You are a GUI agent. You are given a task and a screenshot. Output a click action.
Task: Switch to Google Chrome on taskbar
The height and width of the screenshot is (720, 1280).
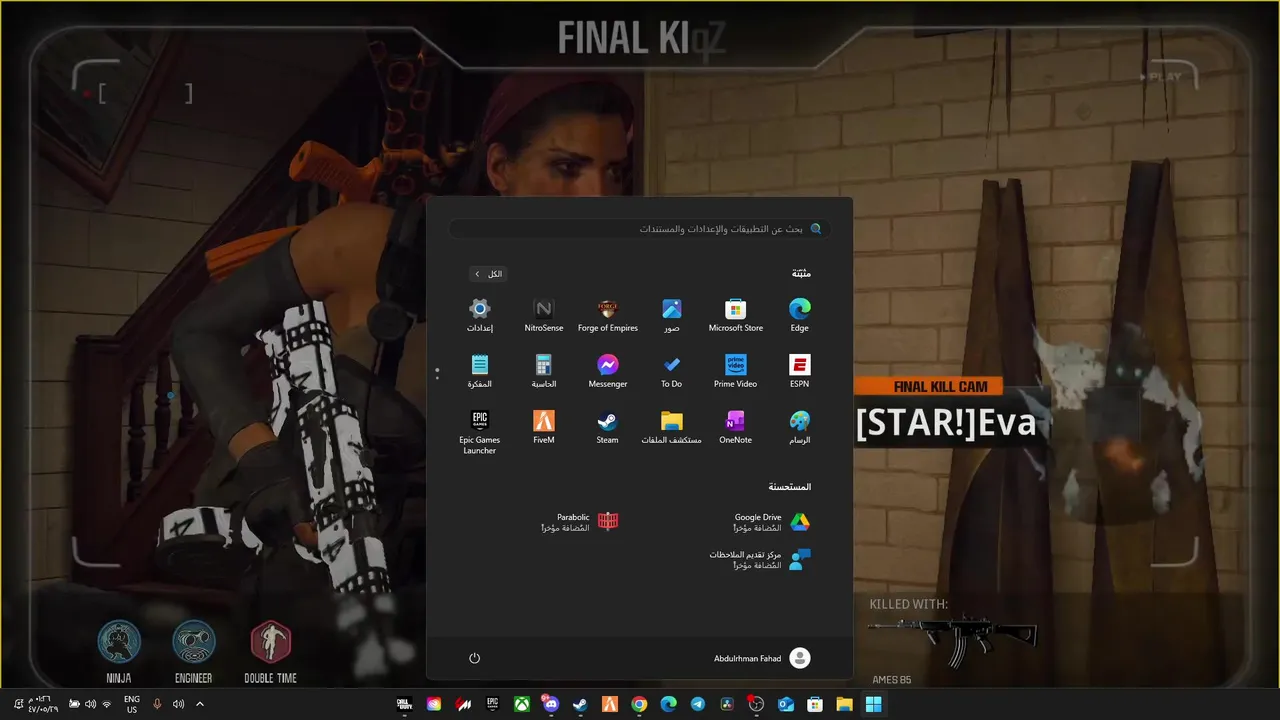(x=639, y=704)
